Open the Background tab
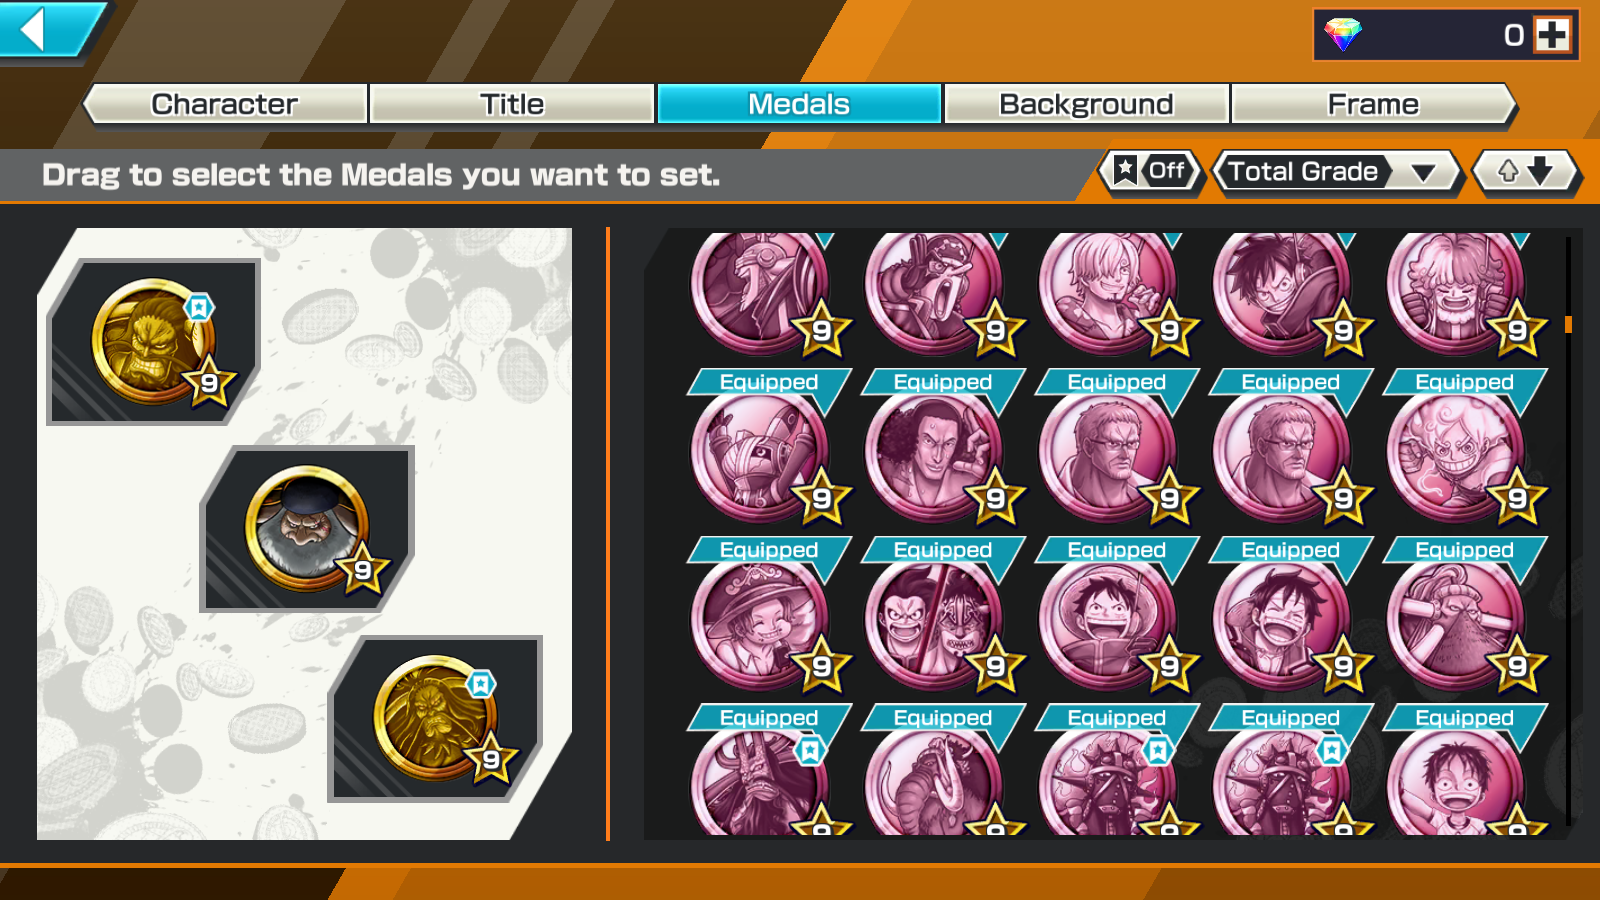The image size is (1600, 900). (1086, 104)
